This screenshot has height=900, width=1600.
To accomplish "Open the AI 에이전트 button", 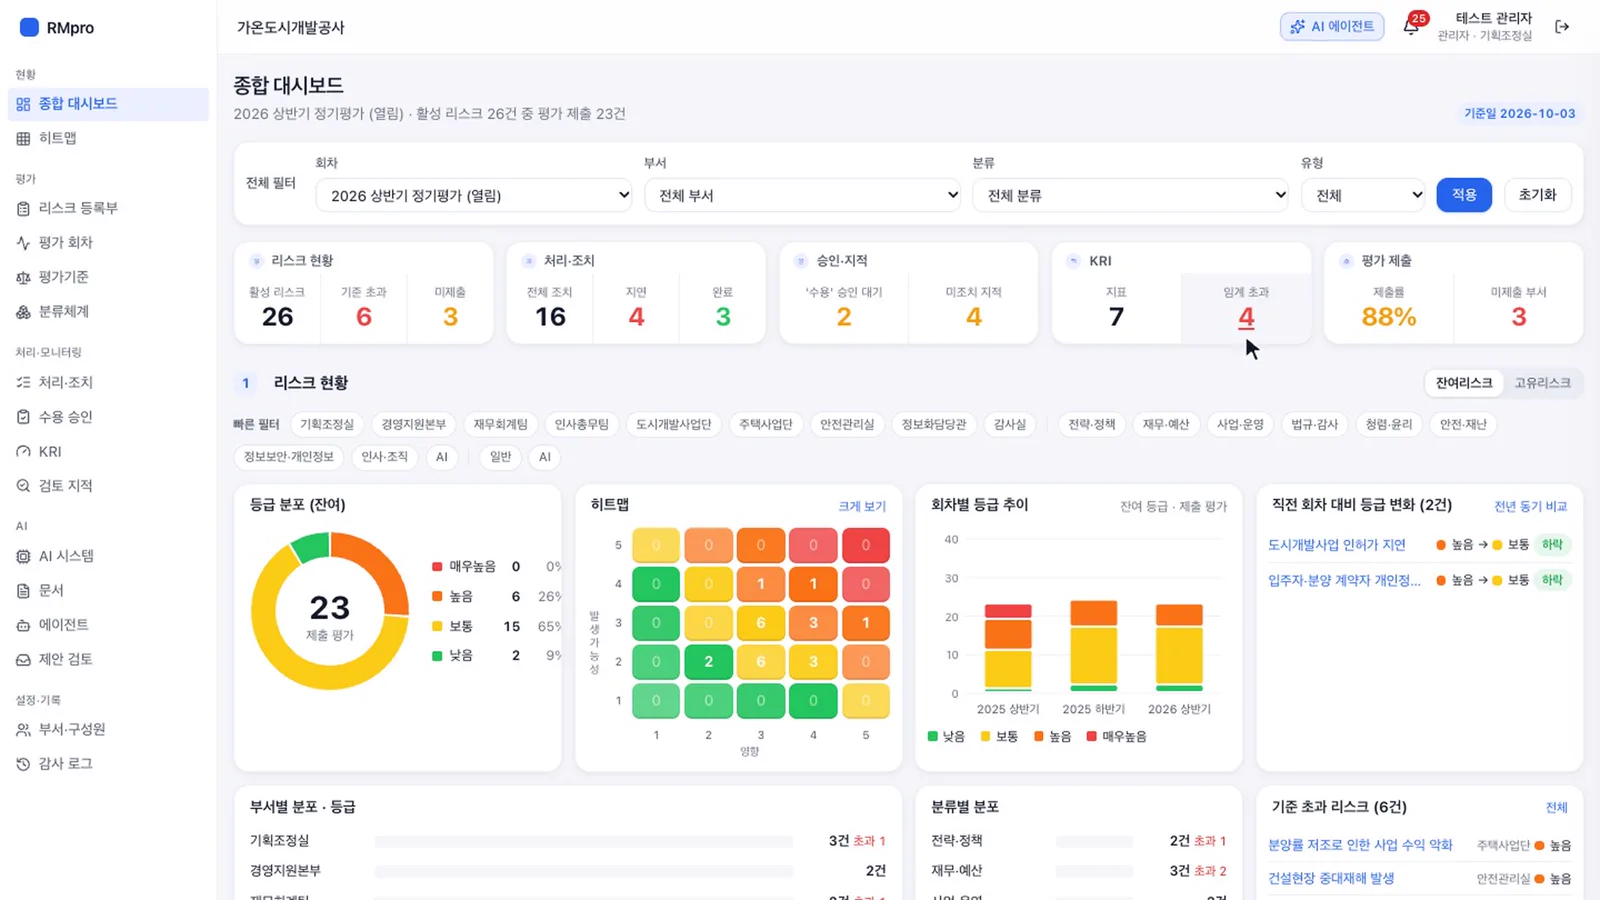I will (x=1332, y=27).
